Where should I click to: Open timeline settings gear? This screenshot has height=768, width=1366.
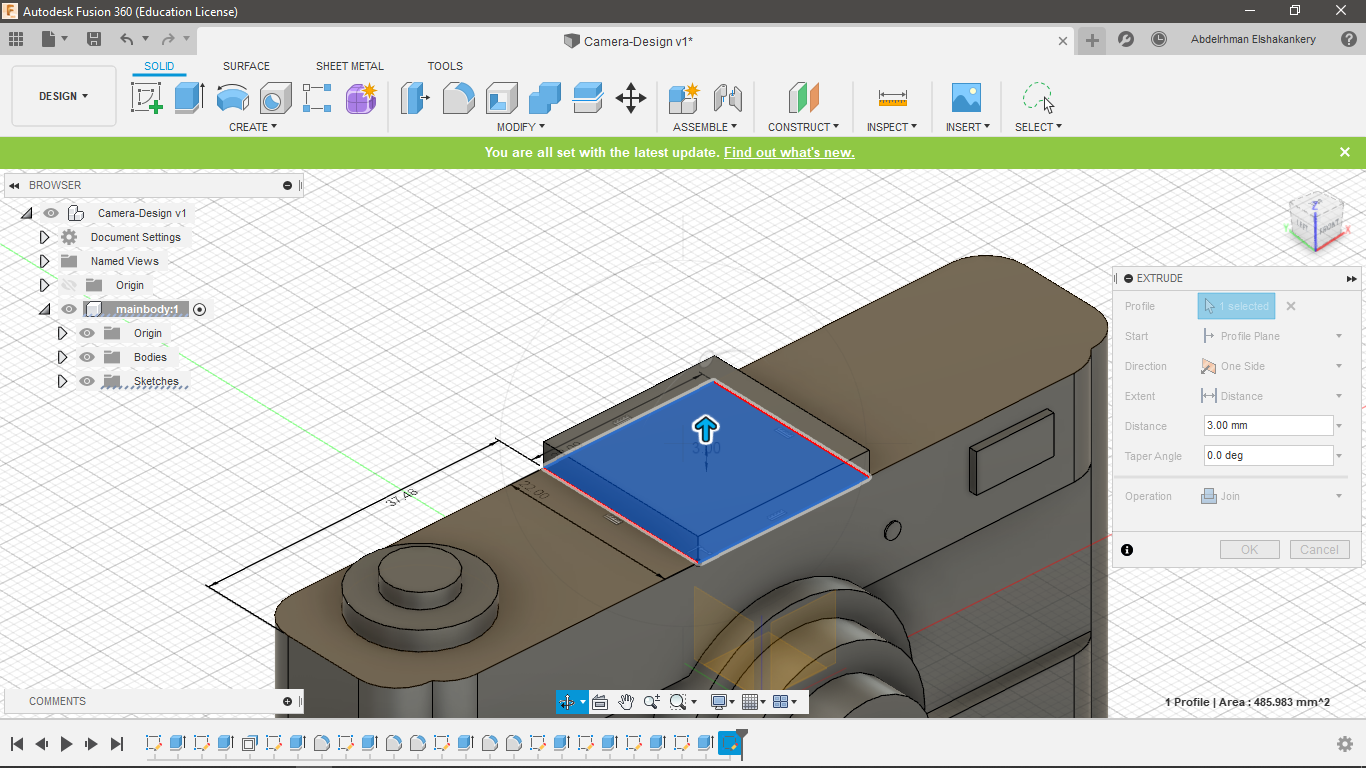[1345, 743]
